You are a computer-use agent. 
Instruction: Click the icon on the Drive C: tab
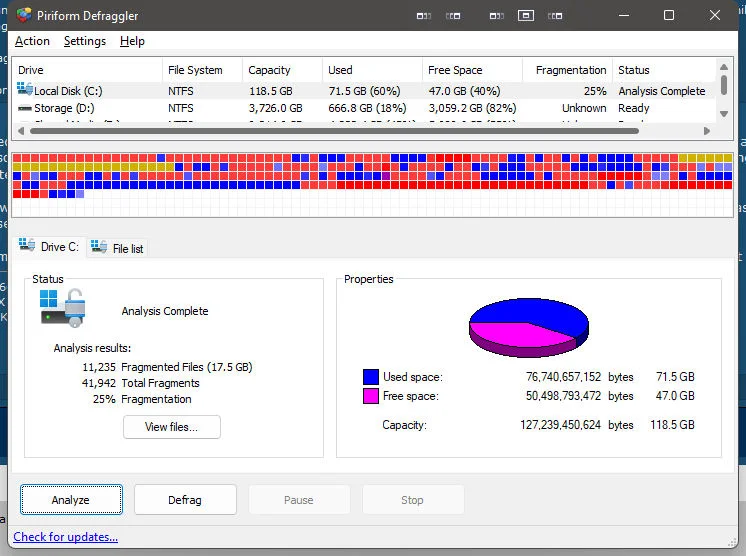(x=27, y=245)
